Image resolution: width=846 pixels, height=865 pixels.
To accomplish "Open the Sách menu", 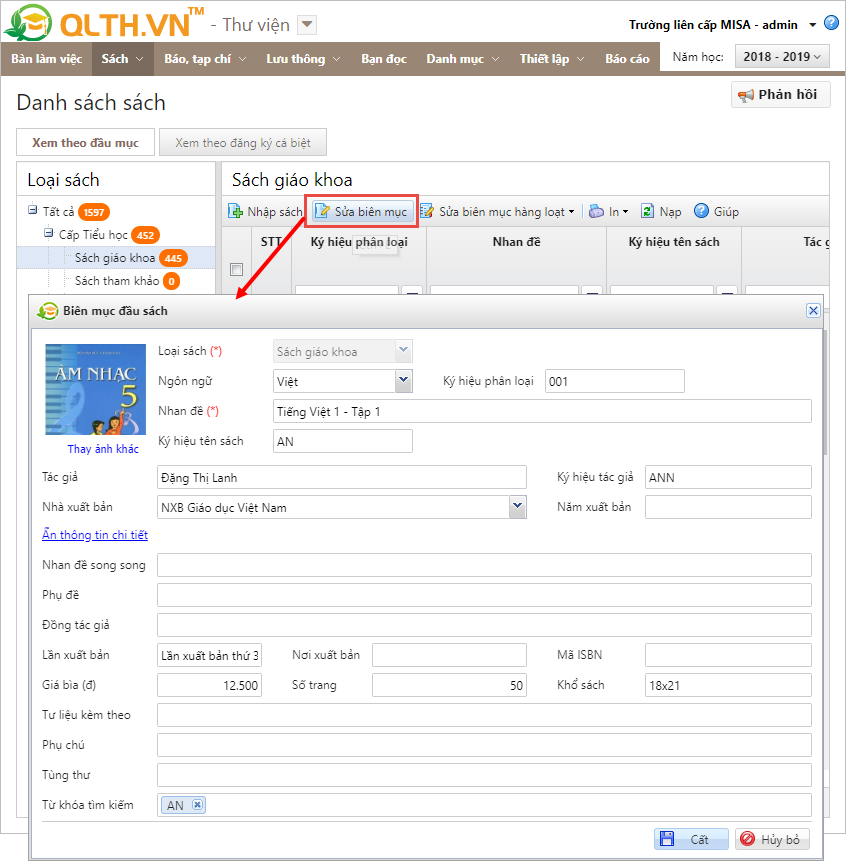I will [x=122, y=58].
